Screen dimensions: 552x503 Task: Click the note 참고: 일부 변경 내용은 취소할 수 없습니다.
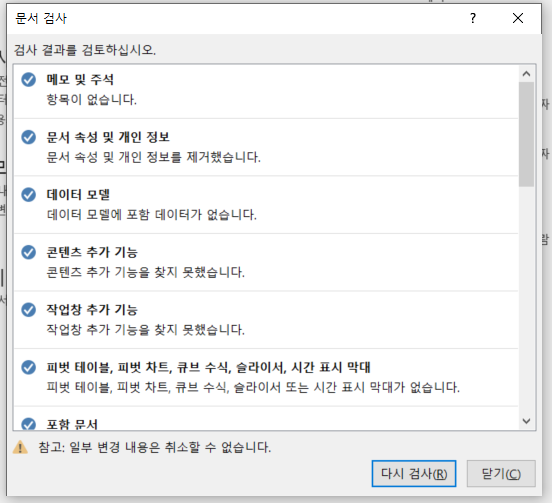pyautogui.click(x=155, y=447)
